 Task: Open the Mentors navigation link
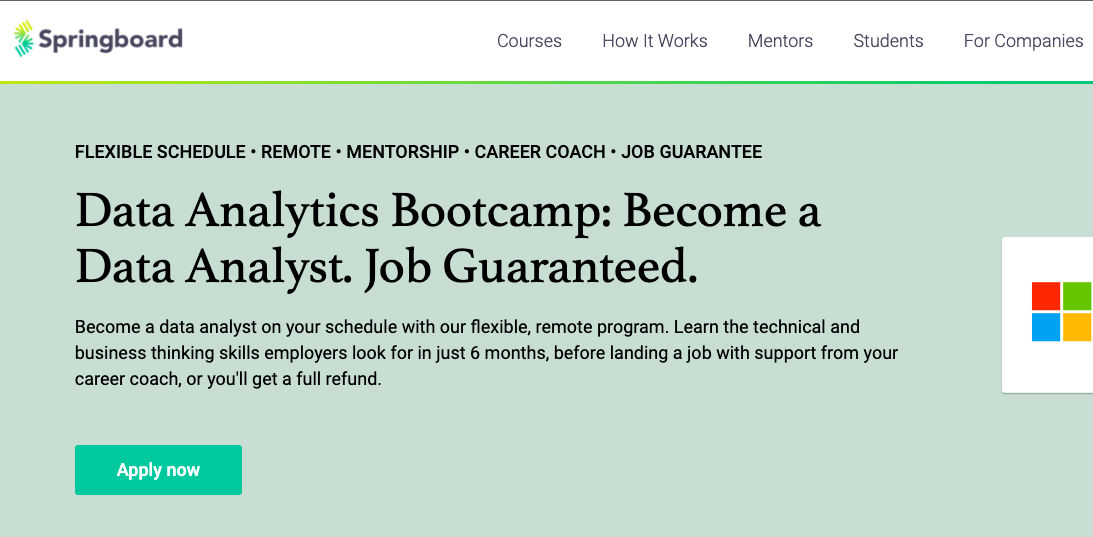pos(780,41)
